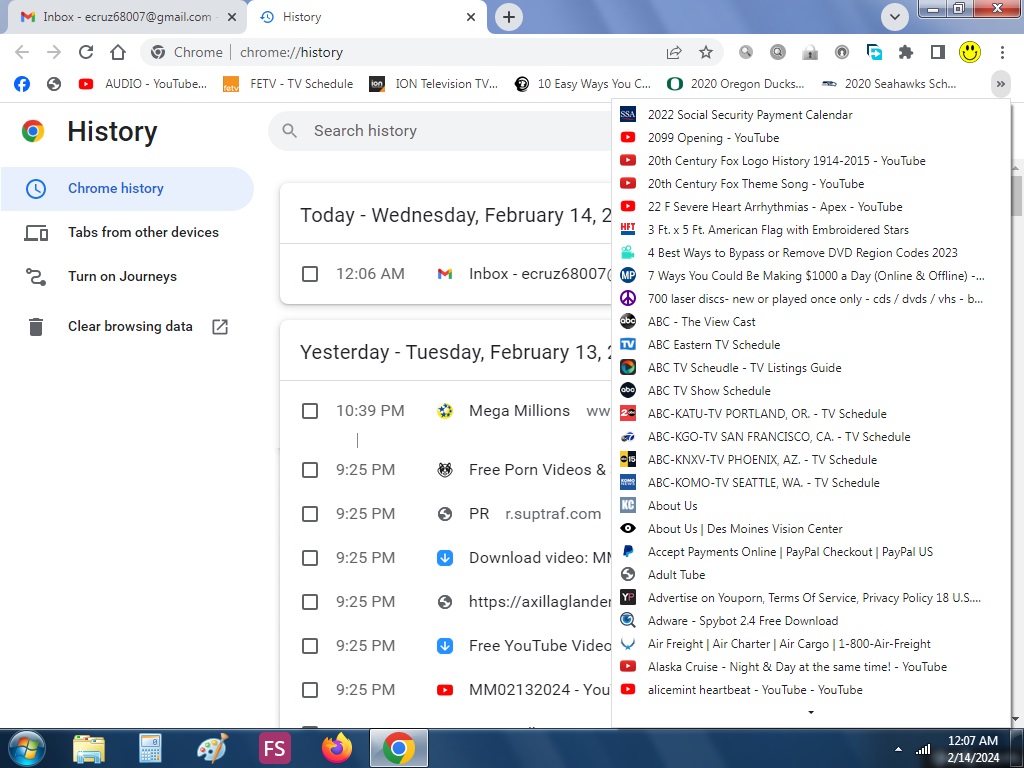Viewport: 1024px width, 768px height.
Task: Open Calculator from the taskbar
Action: coord(150,748)
